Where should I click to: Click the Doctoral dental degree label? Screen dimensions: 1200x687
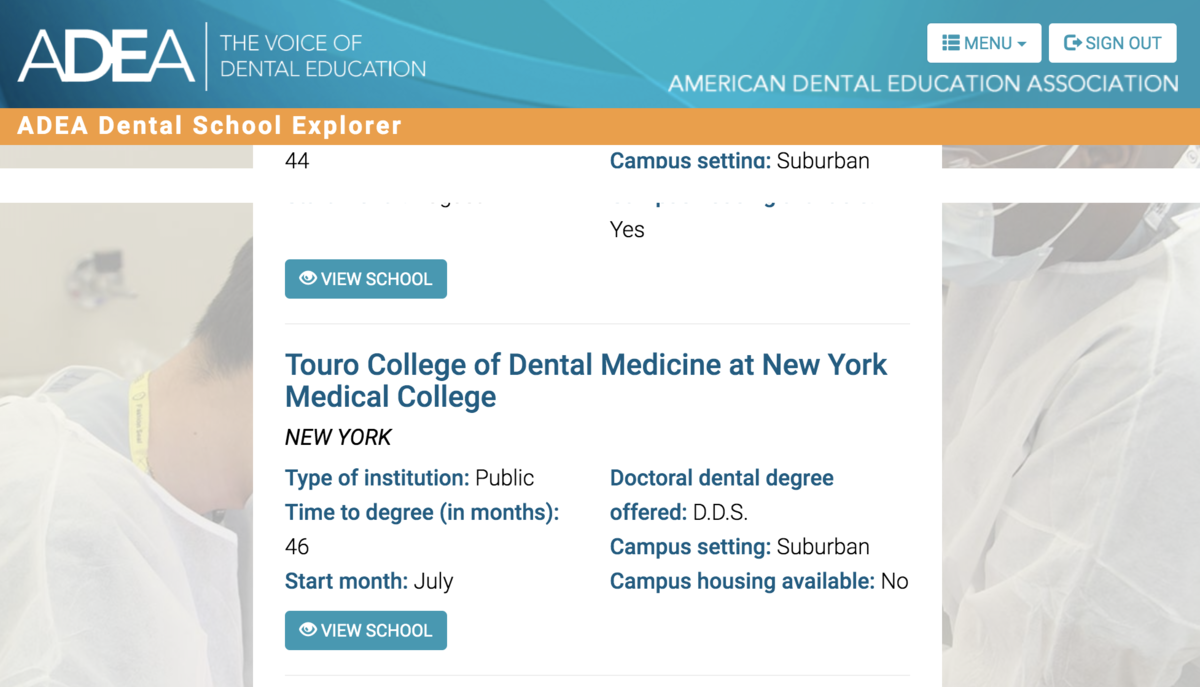click(x=721, y=478)
